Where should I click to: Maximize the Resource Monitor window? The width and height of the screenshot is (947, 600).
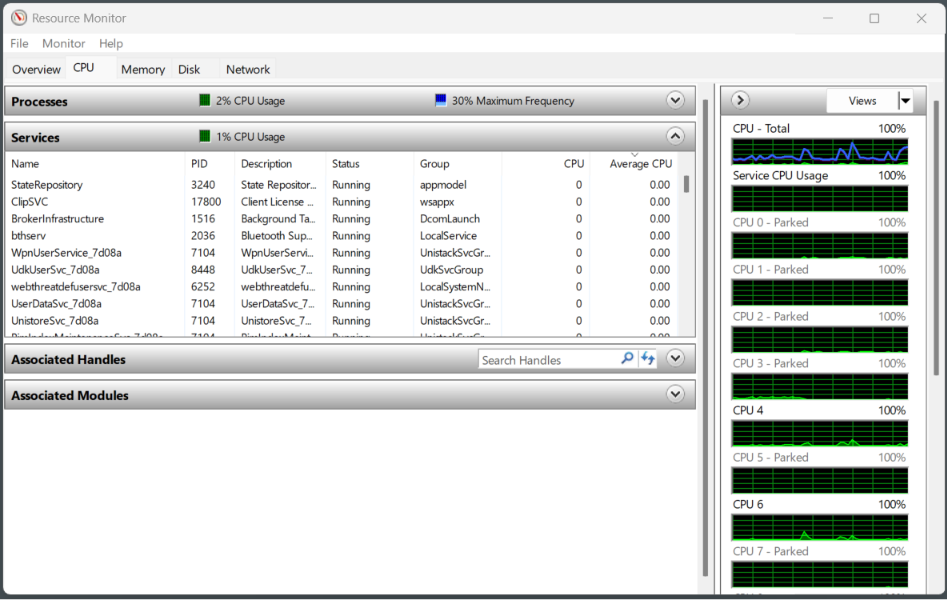874,18
